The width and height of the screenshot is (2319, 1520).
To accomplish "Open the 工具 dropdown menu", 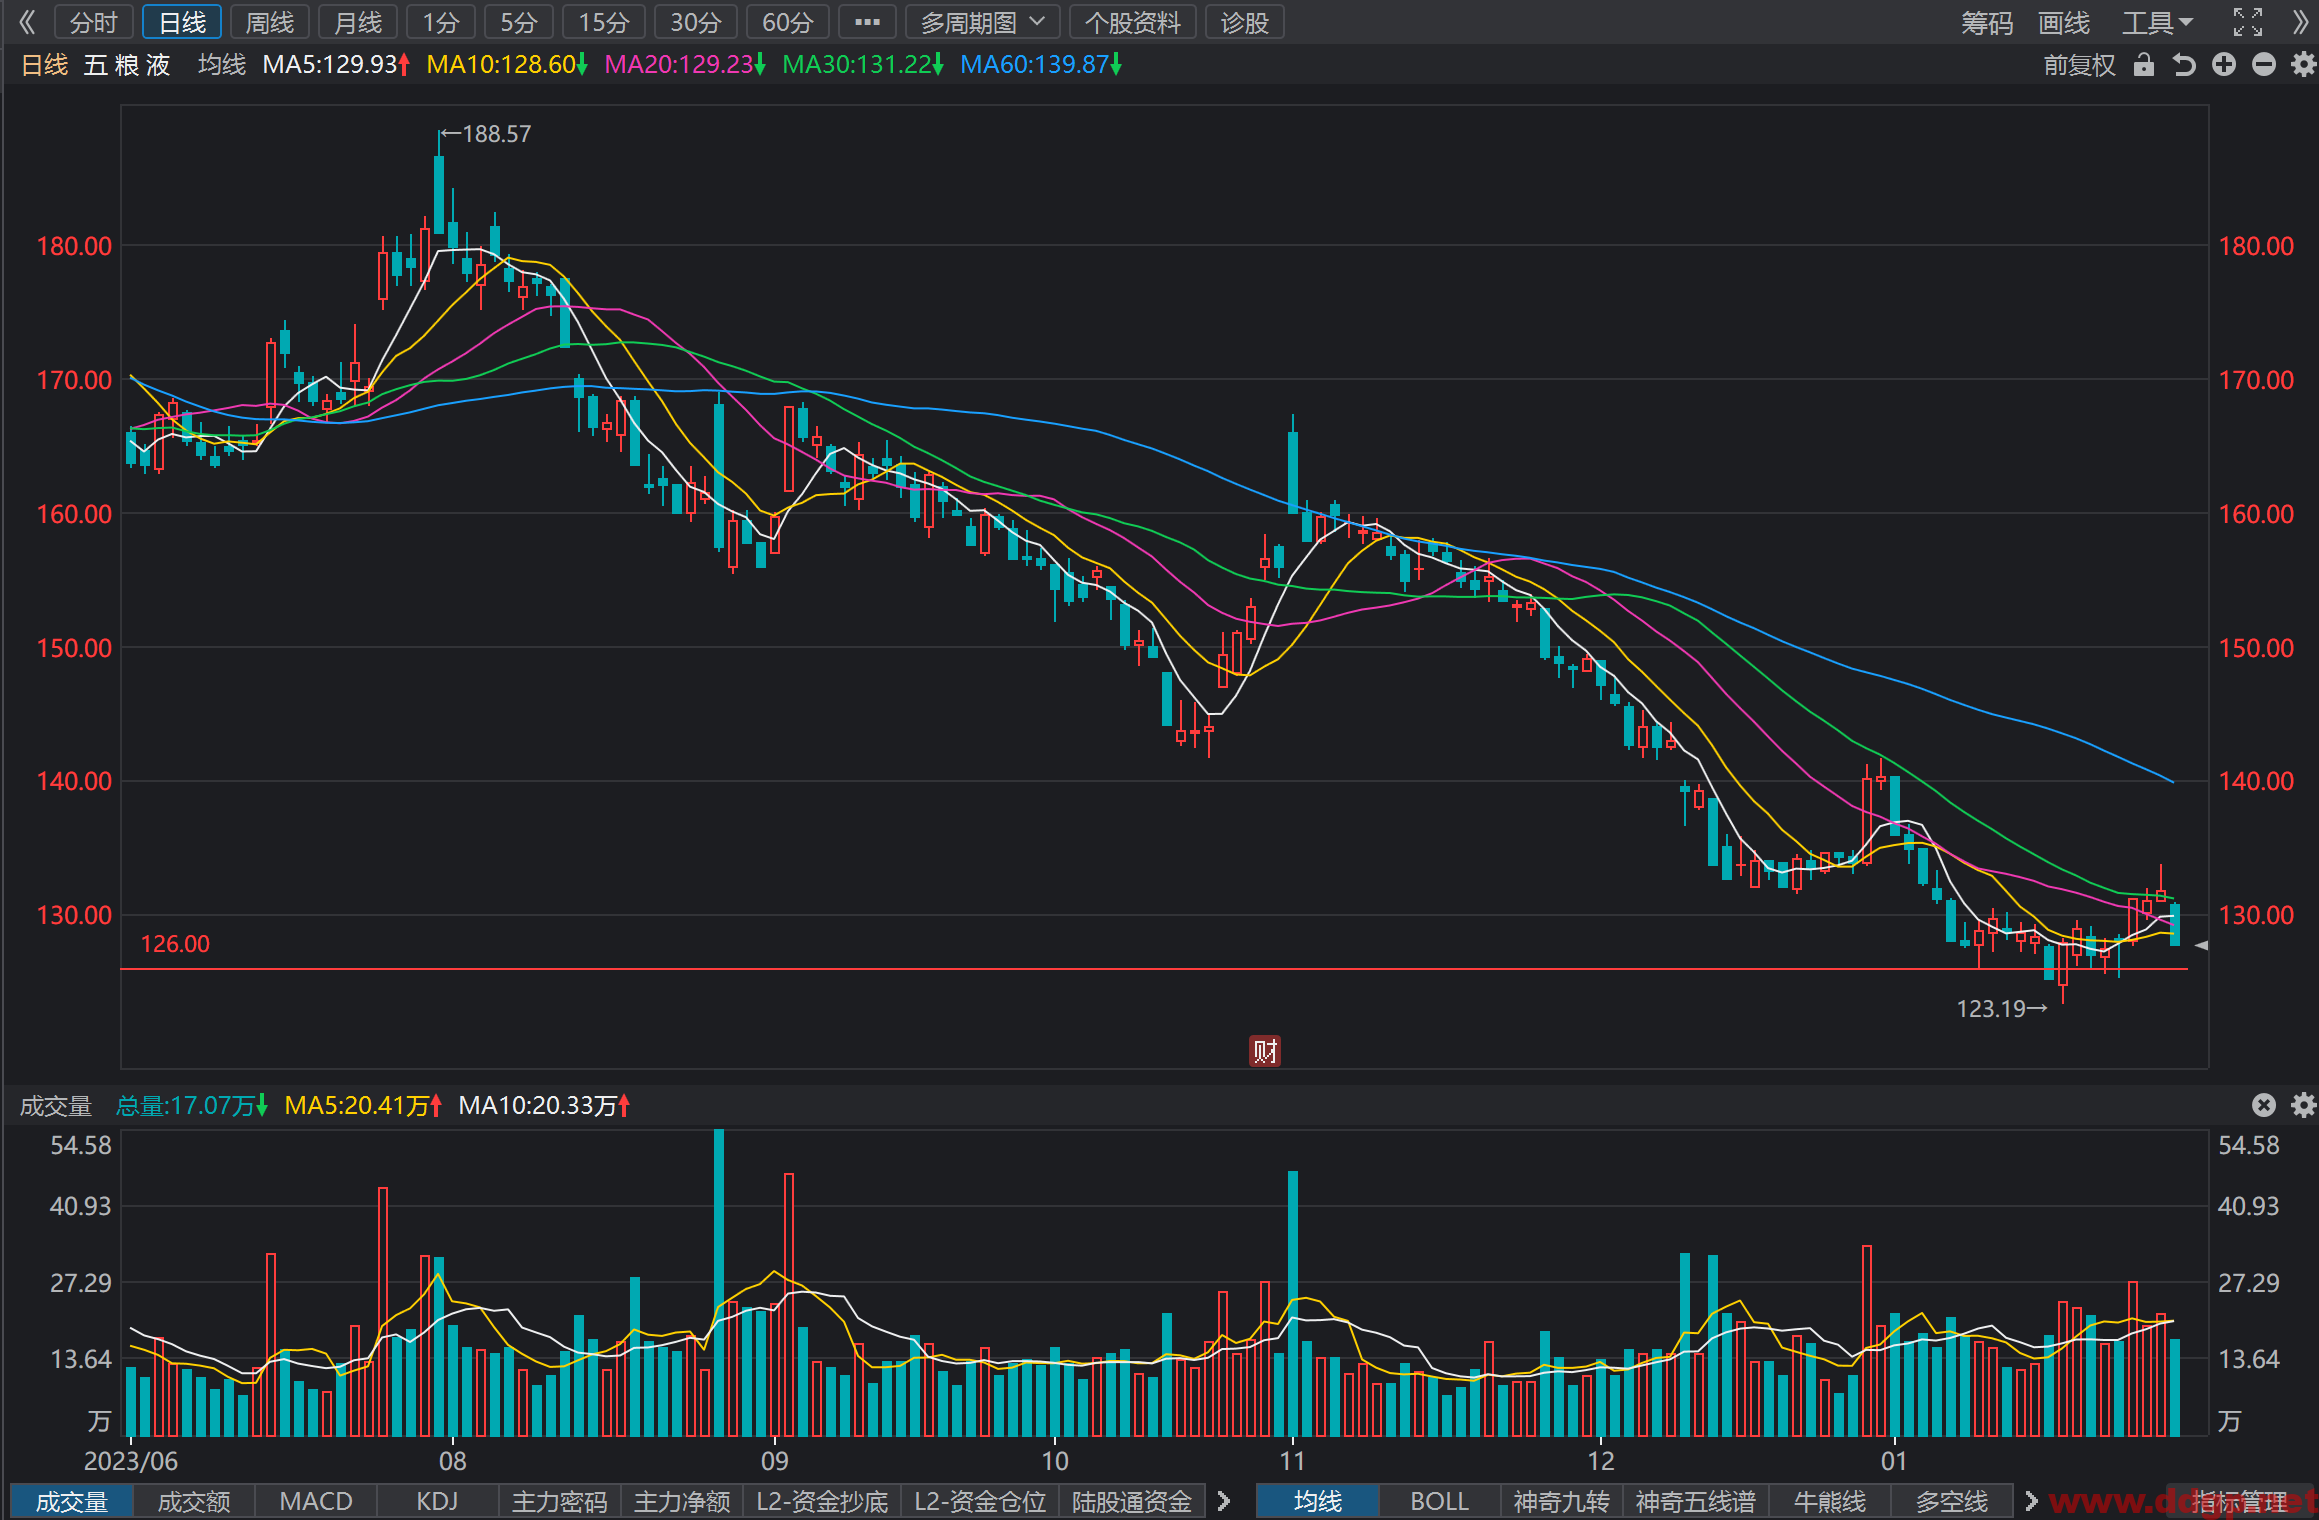I will 2157,22.
